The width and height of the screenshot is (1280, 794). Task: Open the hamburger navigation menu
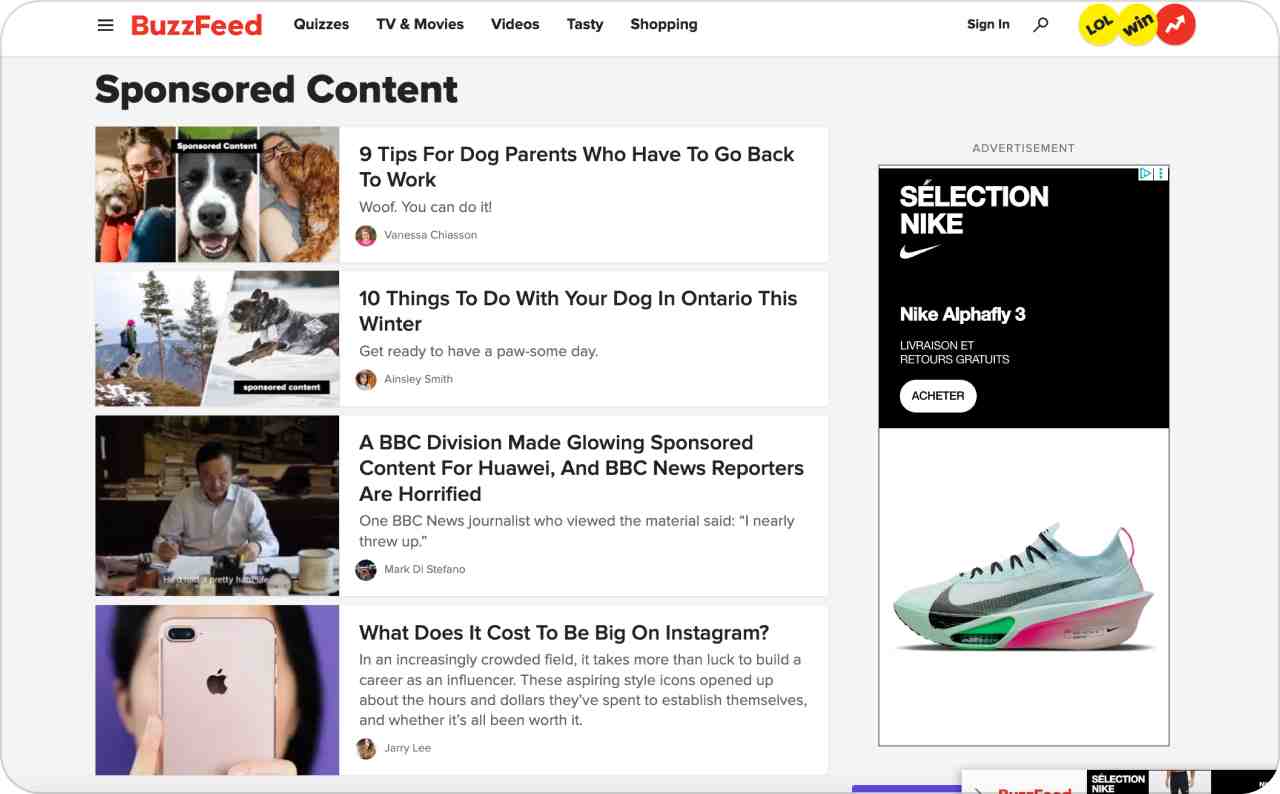tap(105, 24)
